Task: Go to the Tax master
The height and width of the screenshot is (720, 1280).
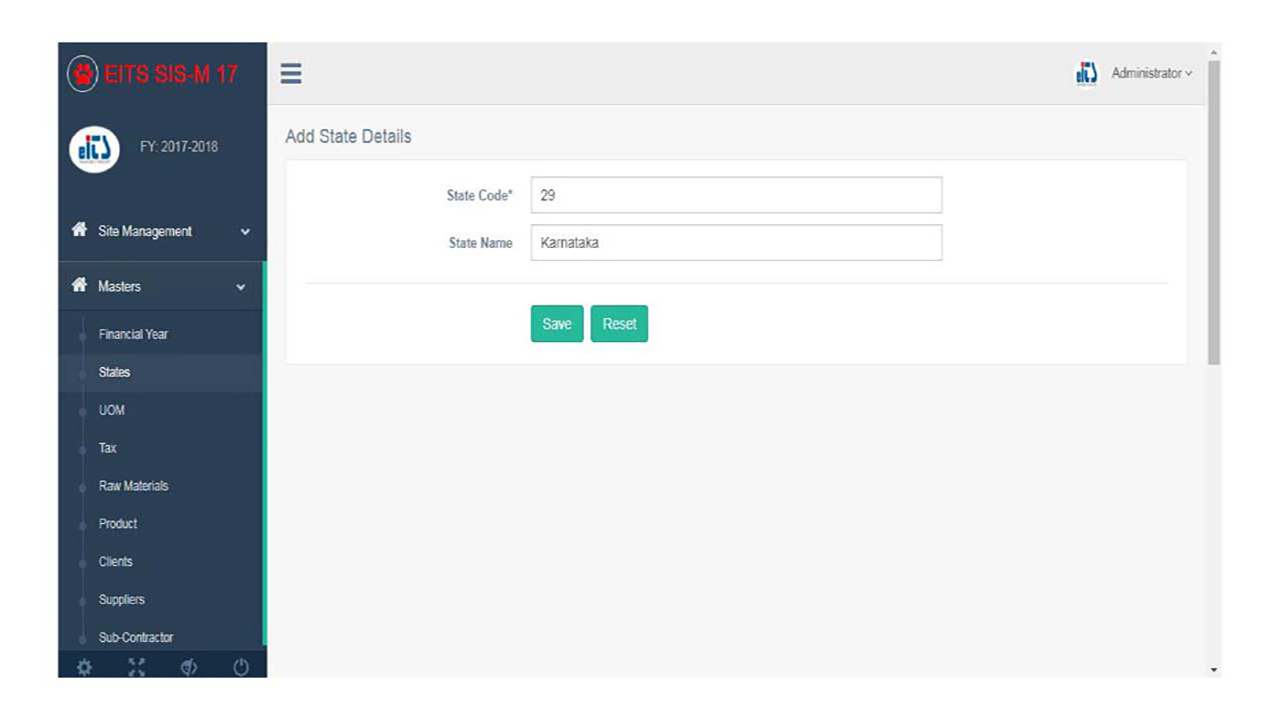Action: tap(107, 448)
